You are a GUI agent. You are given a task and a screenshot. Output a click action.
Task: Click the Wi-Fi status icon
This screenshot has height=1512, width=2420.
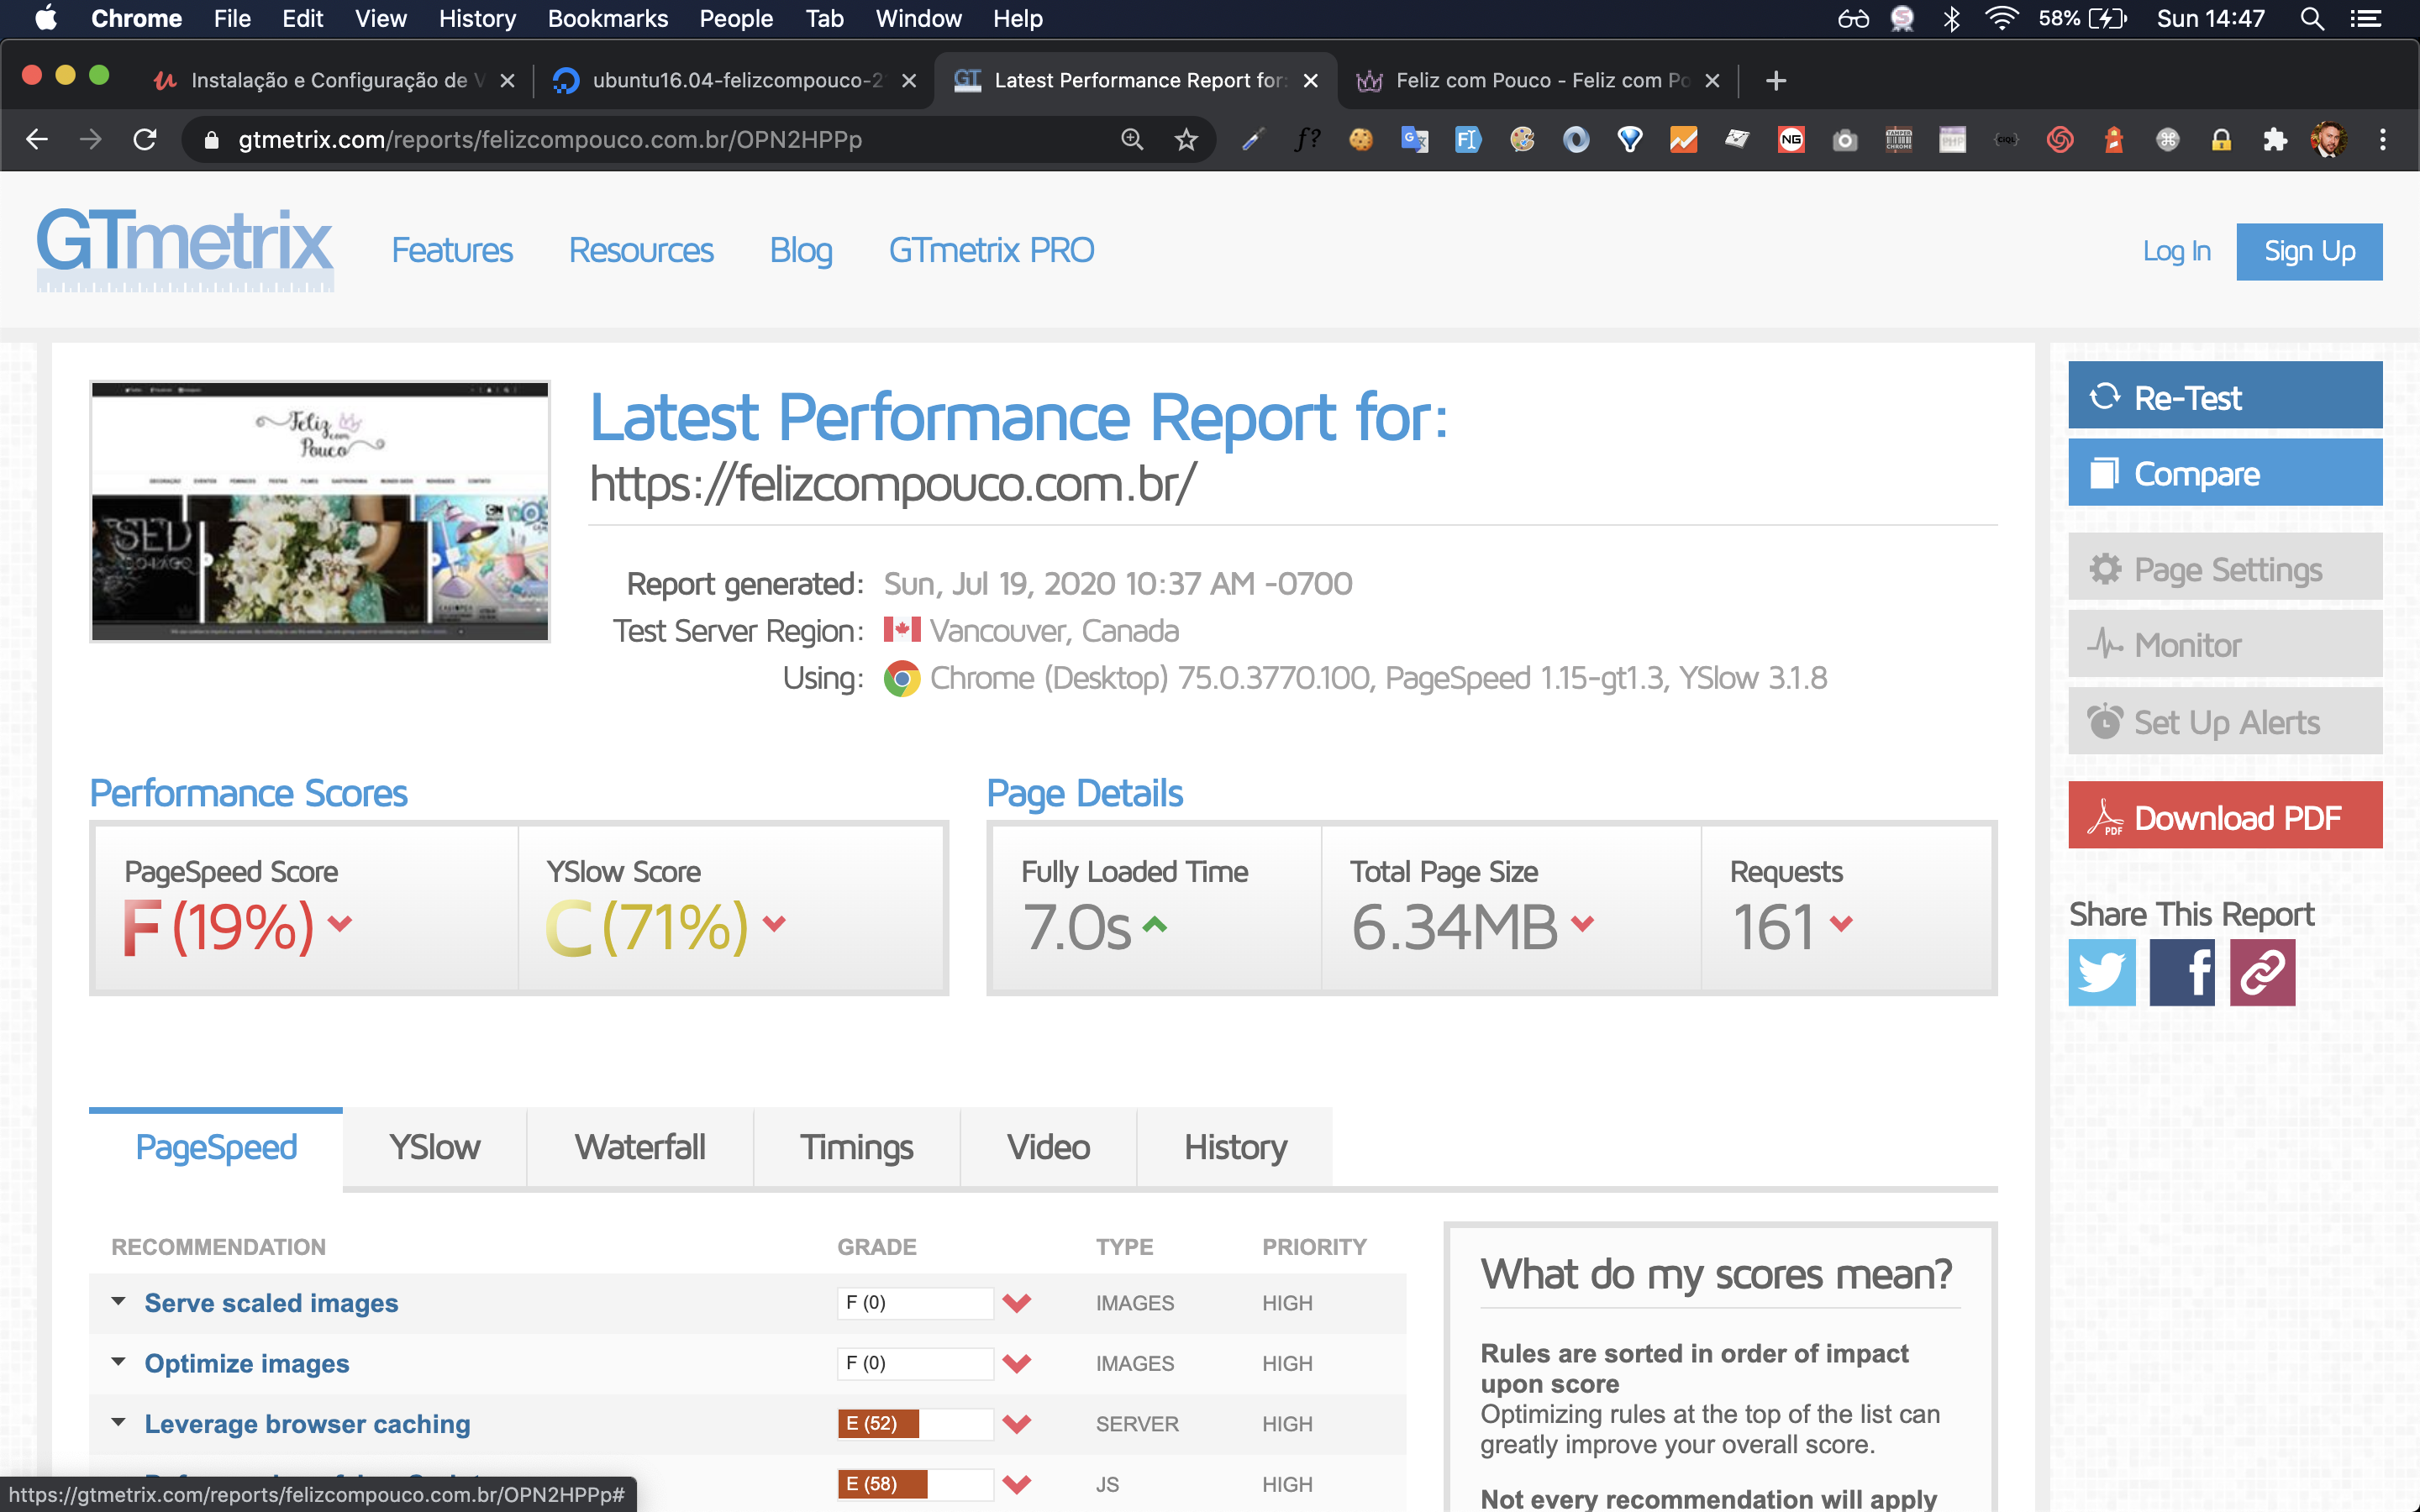[2001, 18]
